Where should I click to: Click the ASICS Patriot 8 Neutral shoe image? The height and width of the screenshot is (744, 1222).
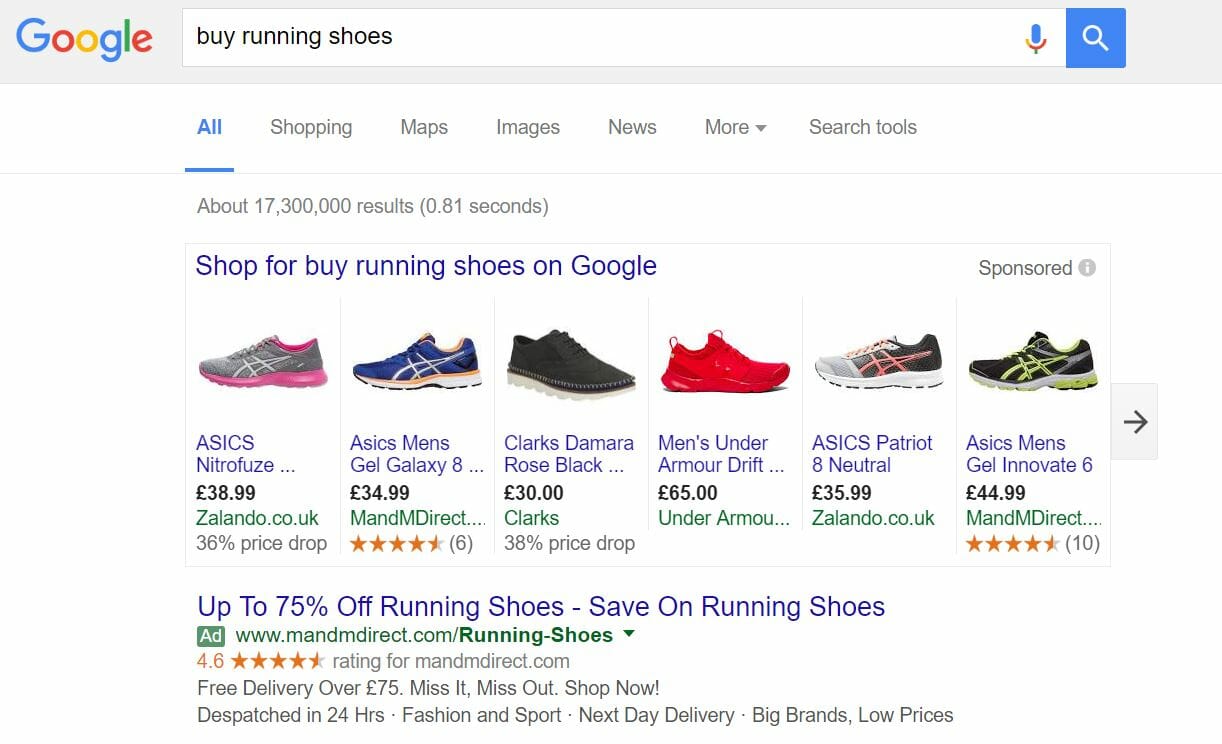pos(879,361)
